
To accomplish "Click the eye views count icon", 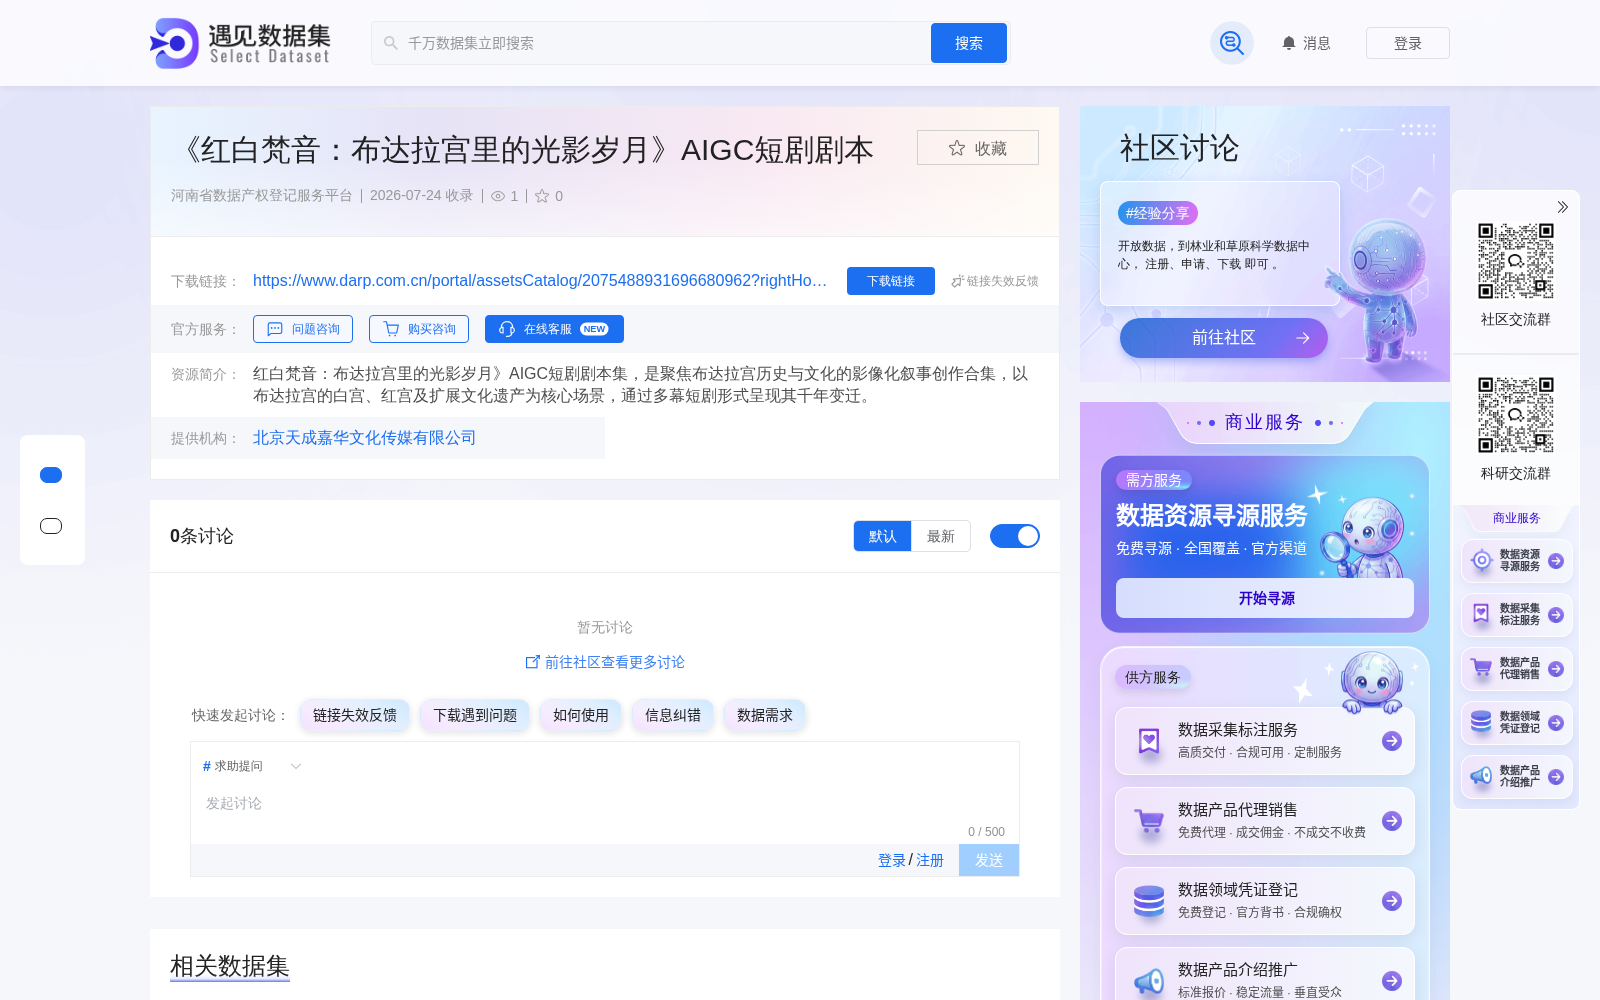I will [498, 196].
